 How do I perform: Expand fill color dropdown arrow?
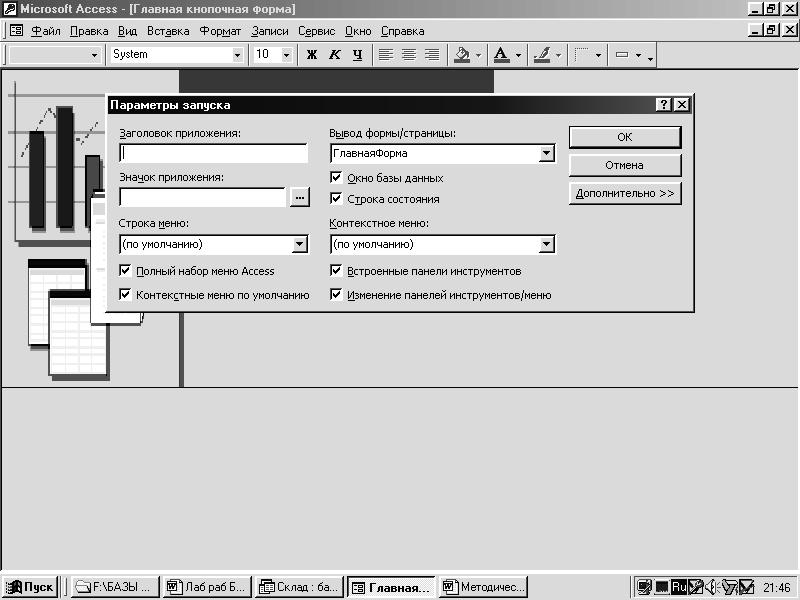click(x=478, y=55)
